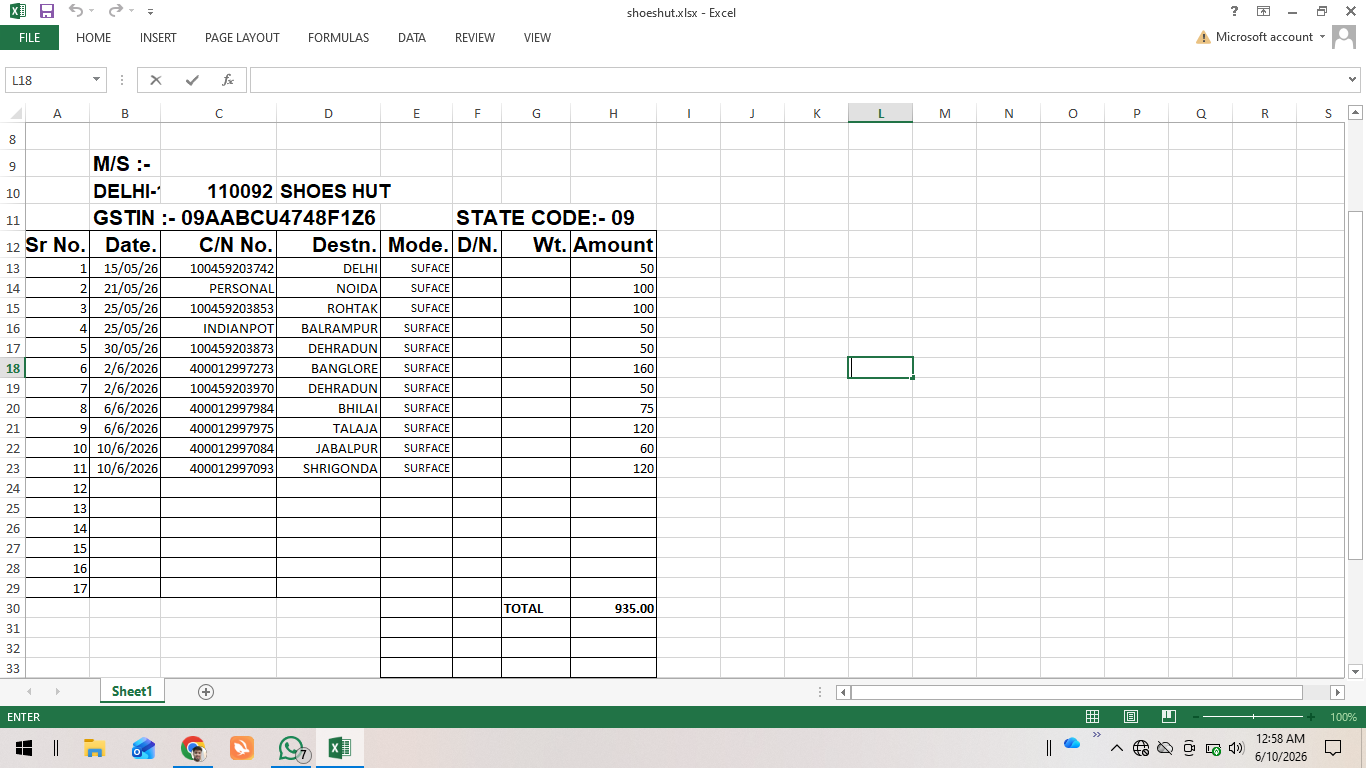Viewport: 1366px width, 768px height.
Task: Open the FILE backstage tab
Action: (29, 38)
